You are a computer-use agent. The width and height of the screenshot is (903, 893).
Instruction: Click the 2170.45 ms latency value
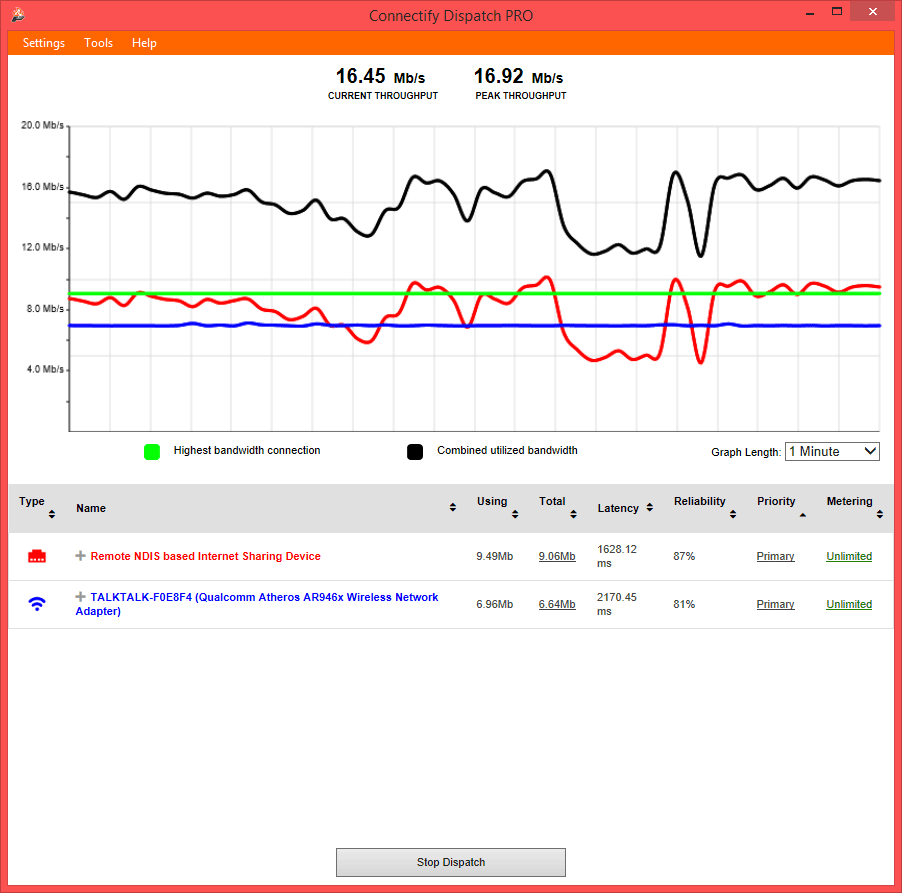617,604
